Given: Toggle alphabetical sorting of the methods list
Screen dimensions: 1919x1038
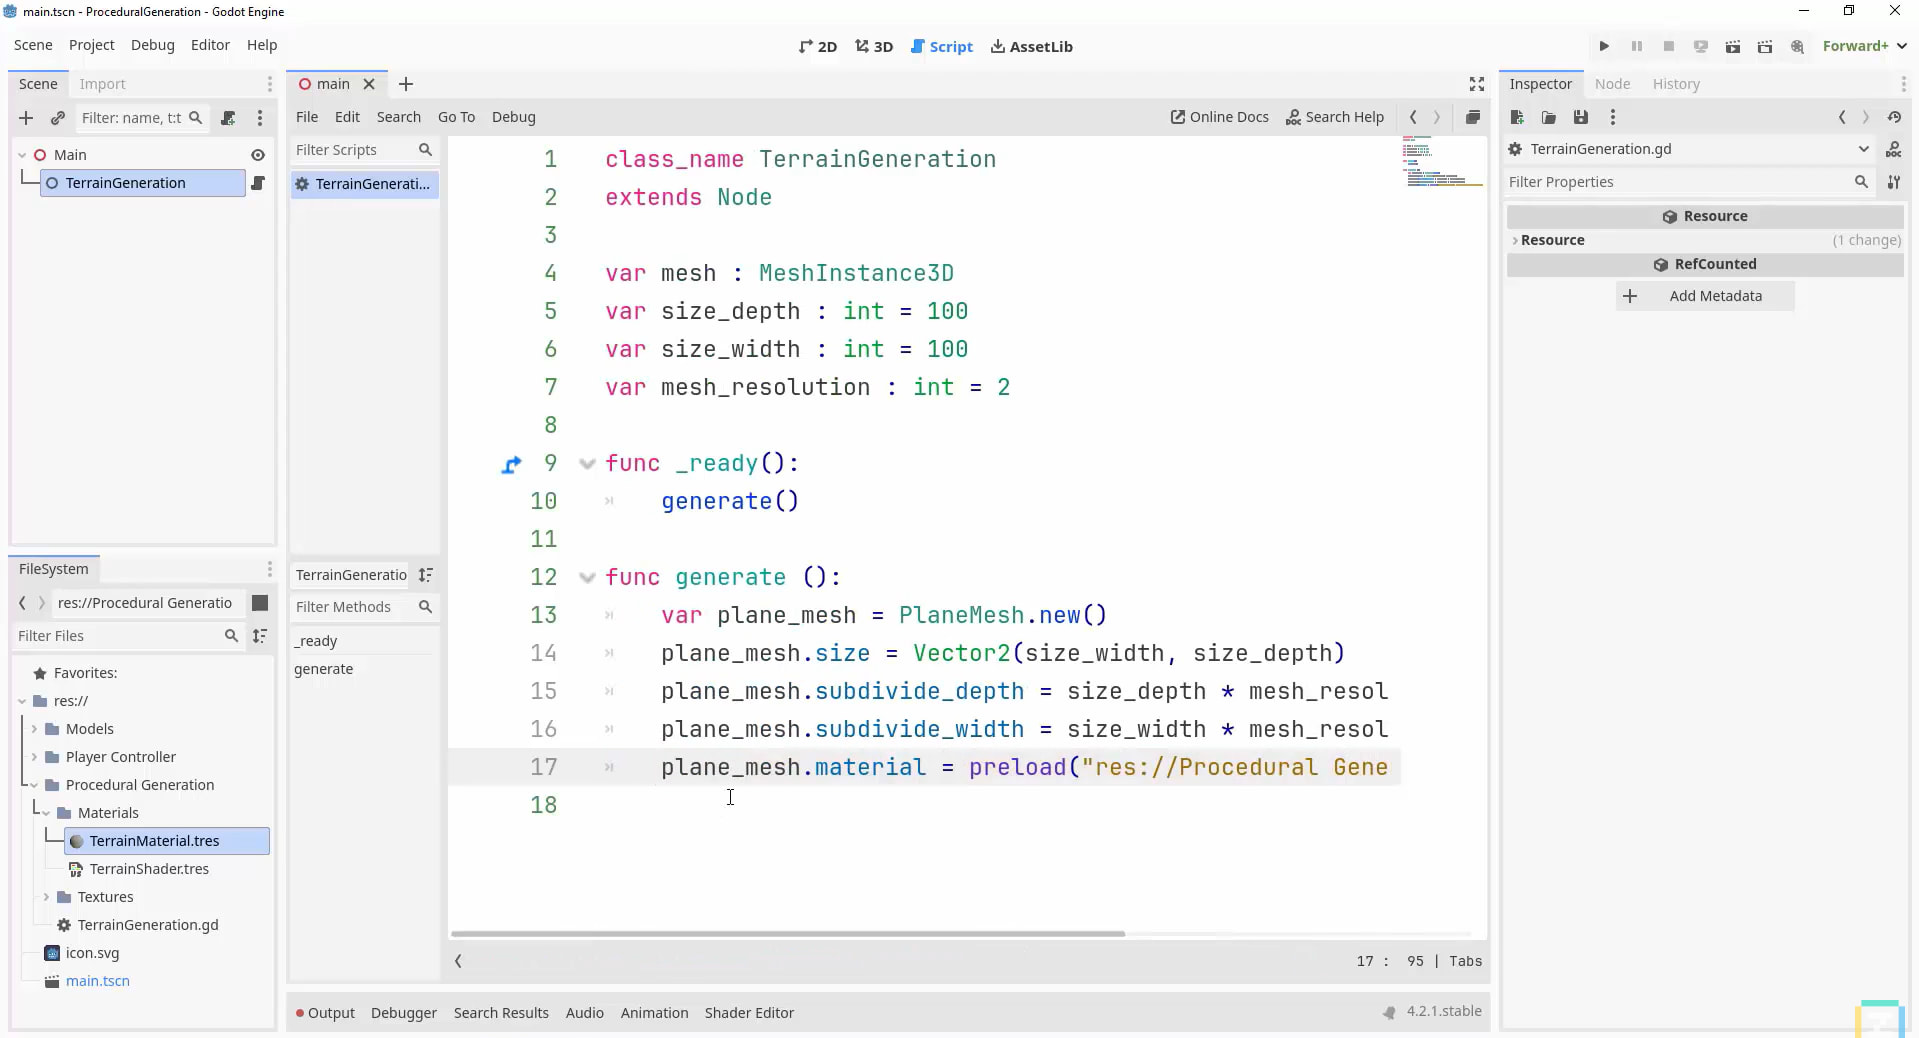Looking at the screenshot, I should 426,575.
